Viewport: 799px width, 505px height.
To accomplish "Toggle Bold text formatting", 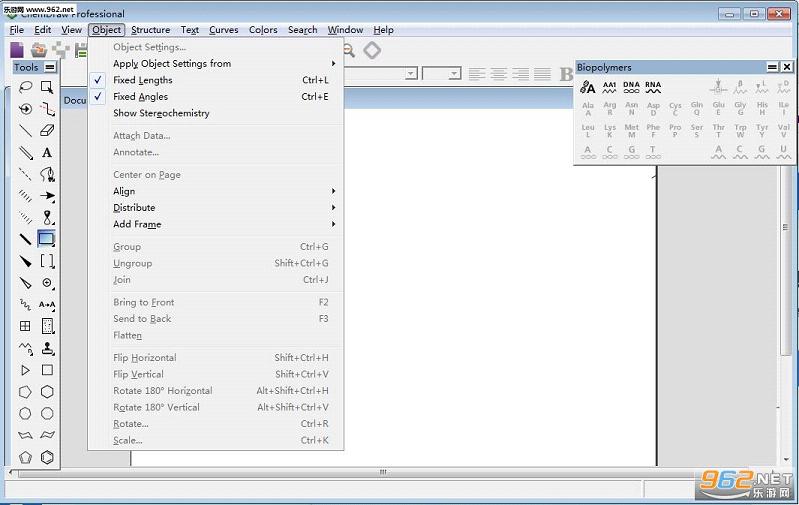I will [566, 74].
